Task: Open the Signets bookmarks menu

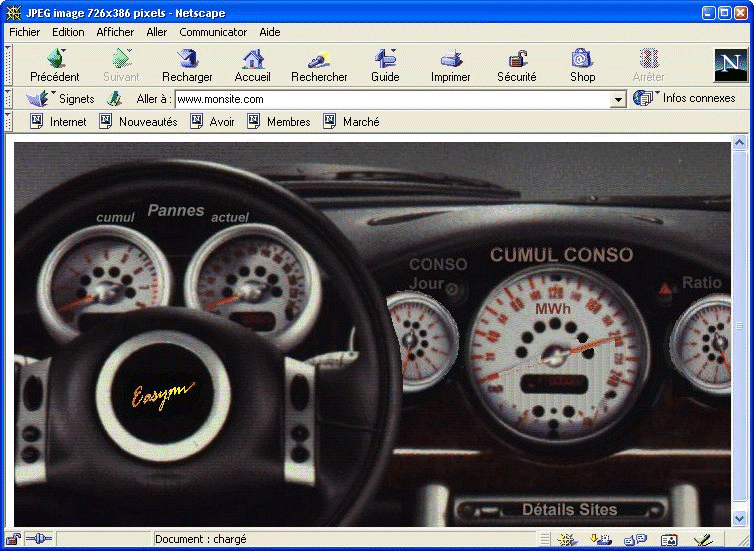Action: (x=60, y=99)
